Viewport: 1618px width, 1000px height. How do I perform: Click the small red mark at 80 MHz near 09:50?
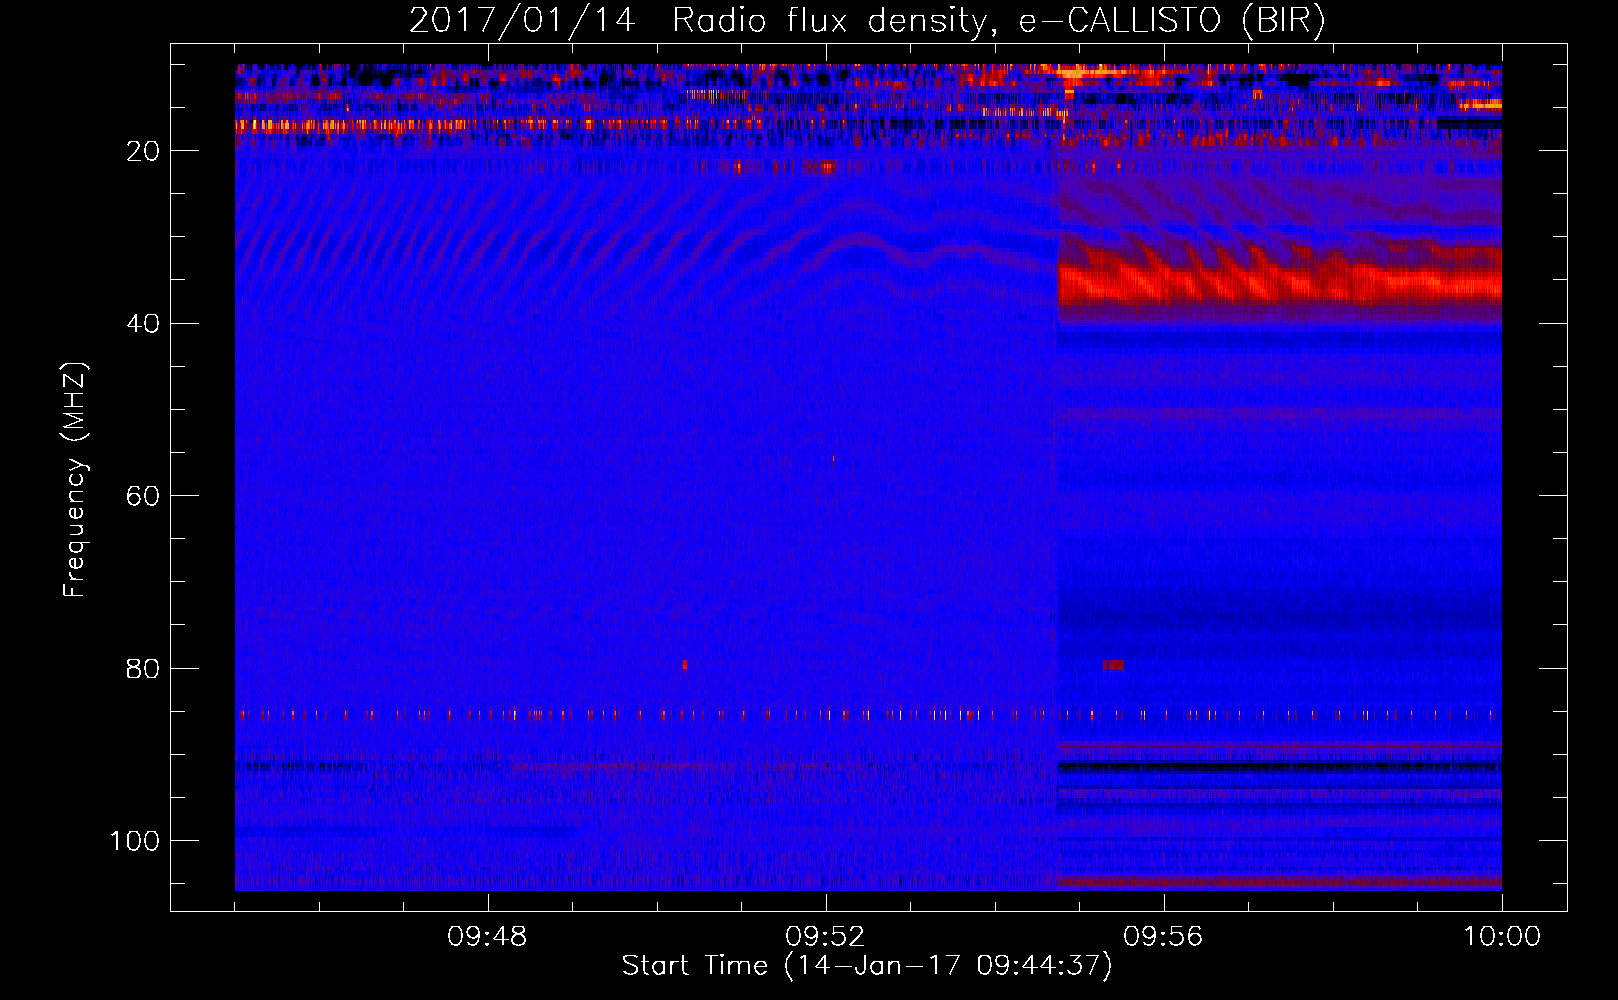click(x=685, y=665)
